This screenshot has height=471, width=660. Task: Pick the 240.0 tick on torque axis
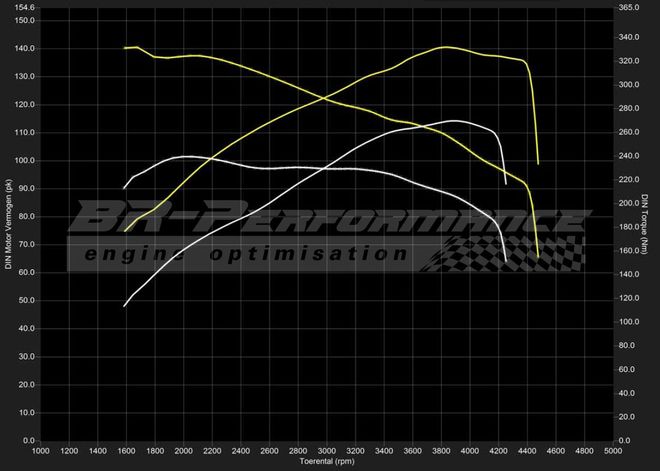pos(629,156)
